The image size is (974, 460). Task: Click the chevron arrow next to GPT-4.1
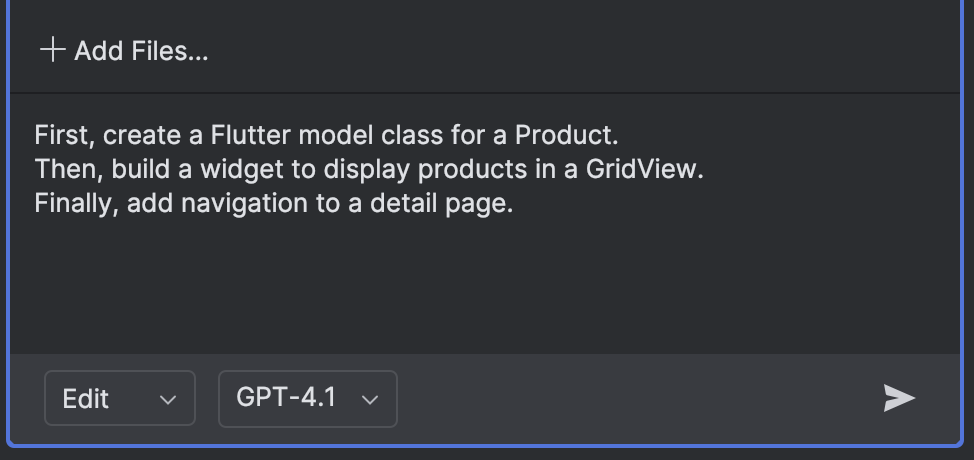pos(370,400)
